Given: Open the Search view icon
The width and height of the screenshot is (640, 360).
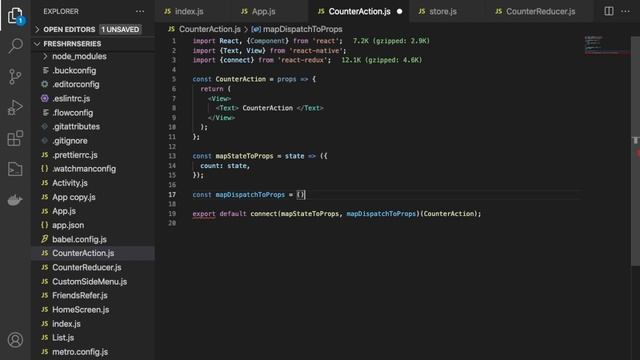Looking at the screenshot, I should click(x=16, y=46).
